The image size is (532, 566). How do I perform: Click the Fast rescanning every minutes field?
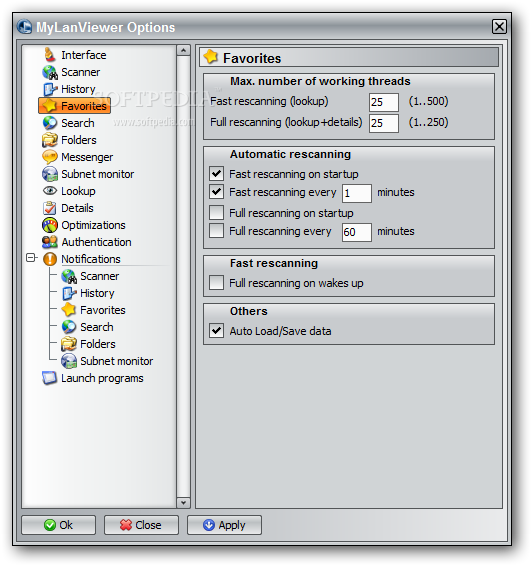(x=357, y=193)
